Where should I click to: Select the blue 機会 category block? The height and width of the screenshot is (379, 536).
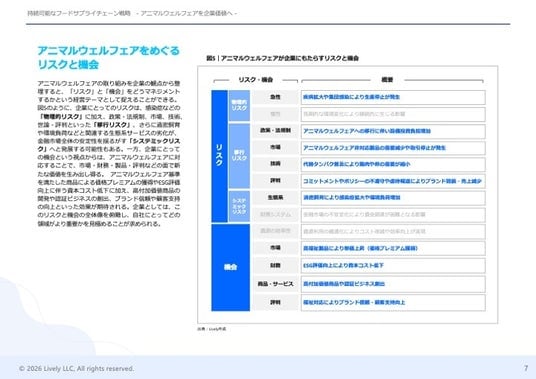(x=231, y=267)
